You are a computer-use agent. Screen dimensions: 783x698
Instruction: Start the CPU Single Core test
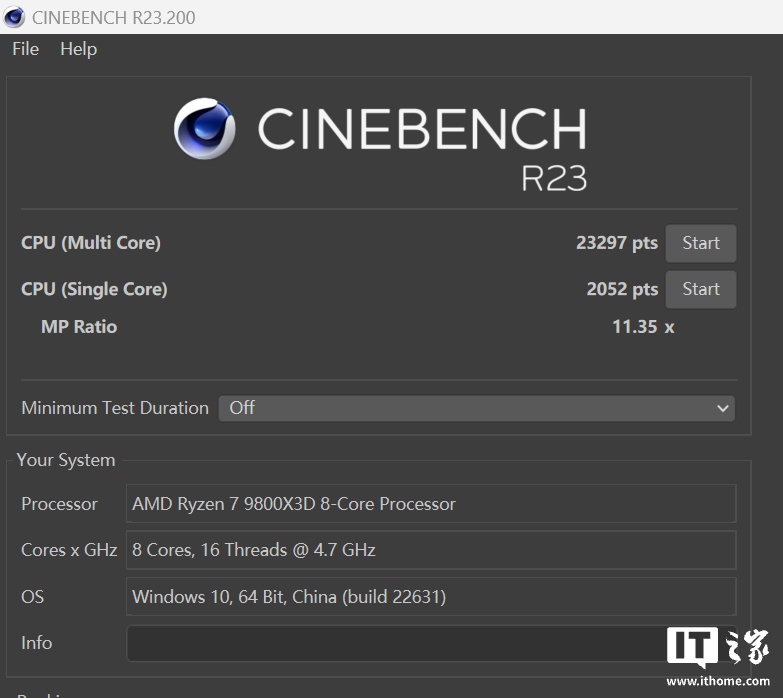pyautogui.click(x=701, y=289)
